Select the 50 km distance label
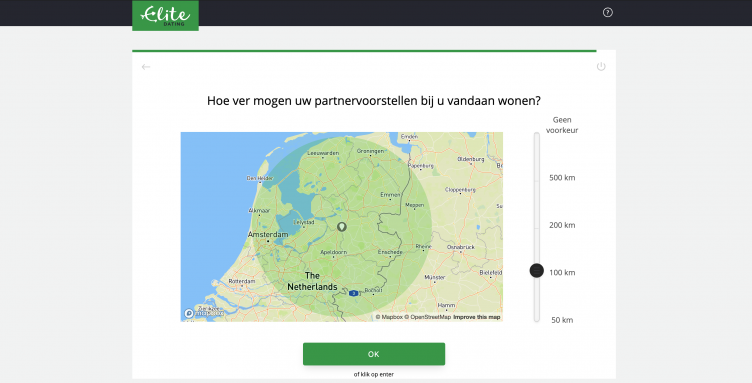 (x=562, y=320)
